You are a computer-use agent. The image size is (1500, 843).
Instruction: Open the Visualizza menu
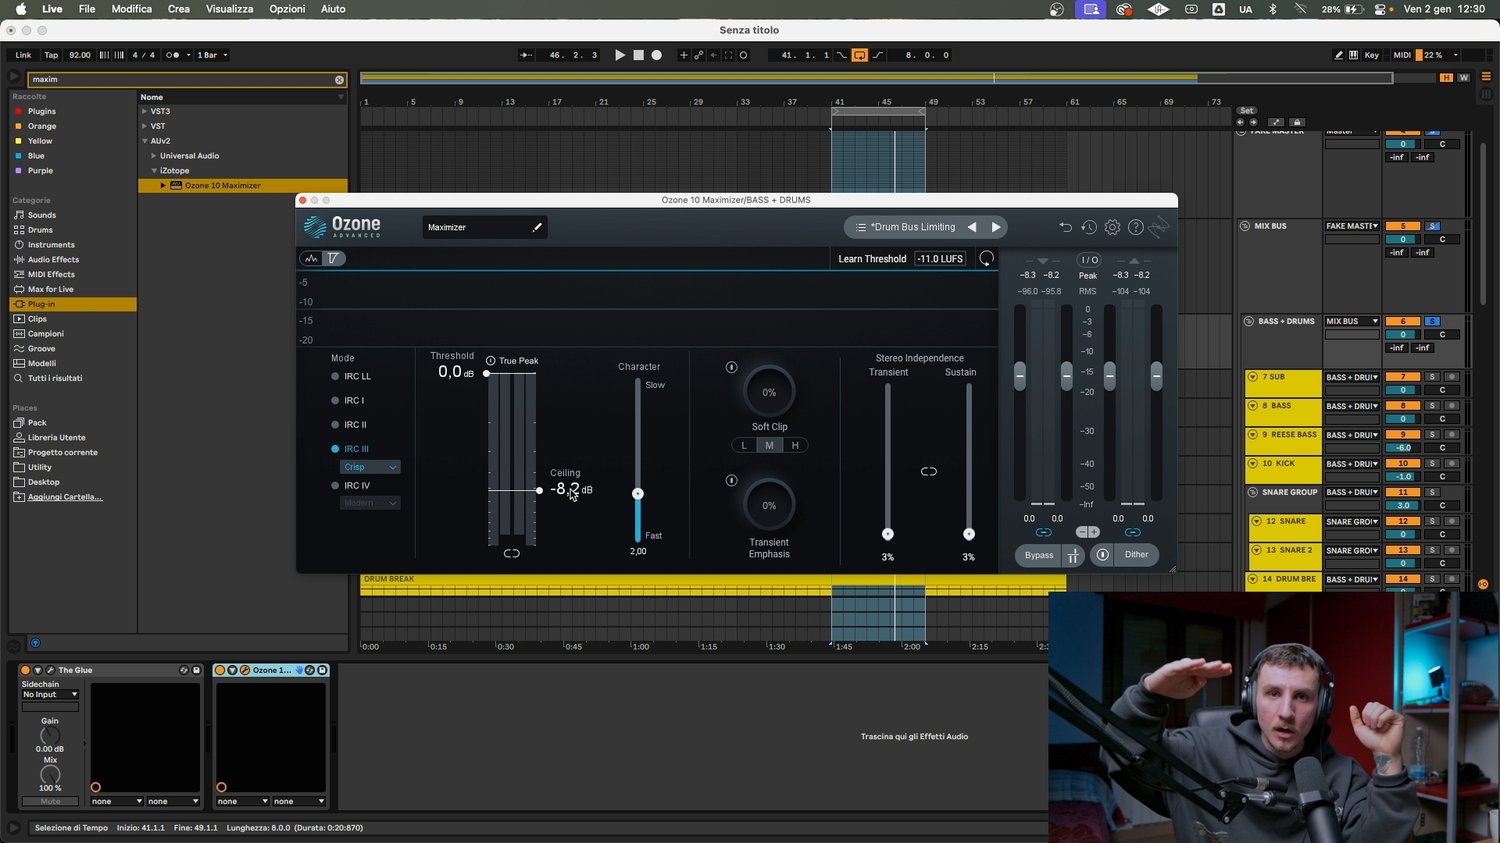229,9
